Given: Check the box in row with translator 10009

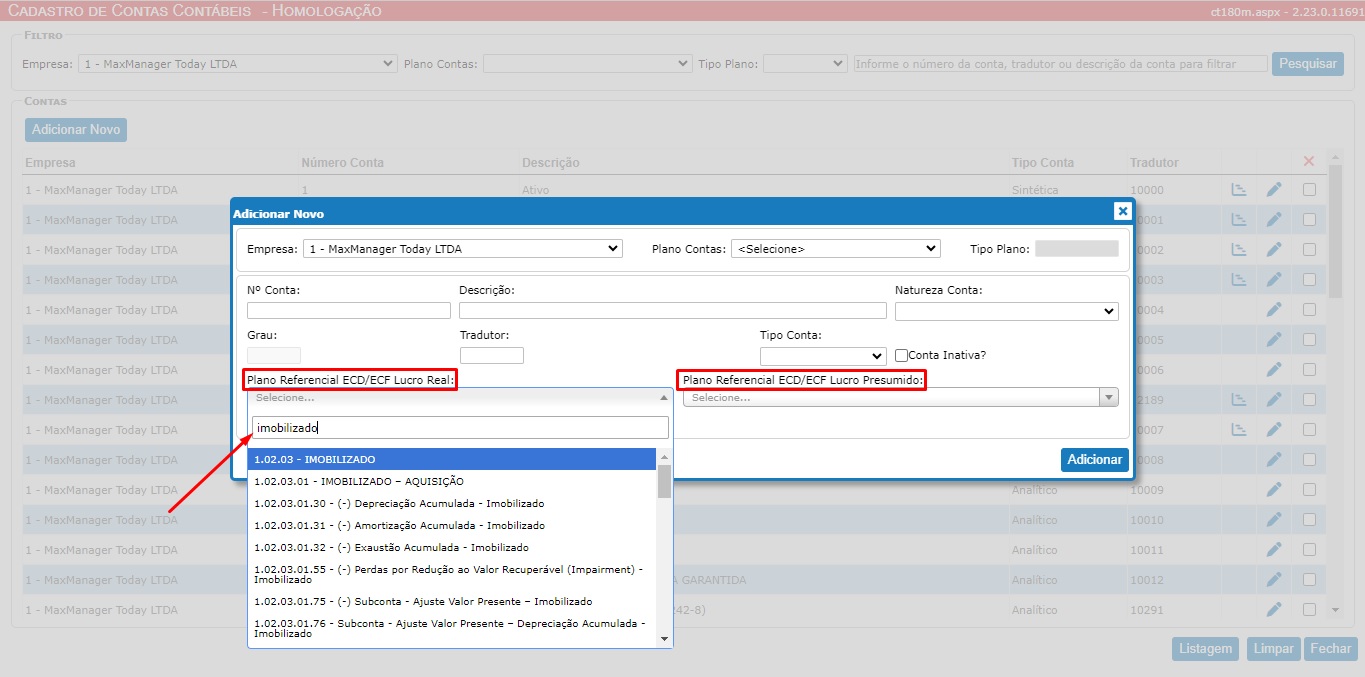Looking at the screenshot, I should click(x=1309, y=490).
